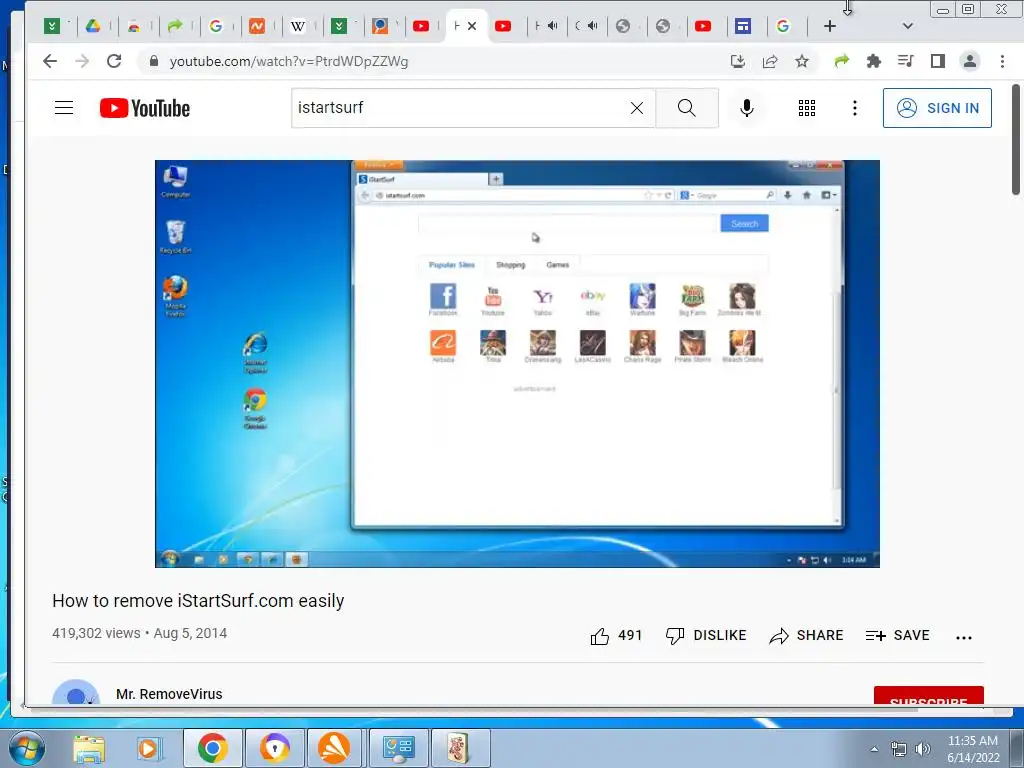1024x768 pixels.
Task: Subscribe to Mr. RemoveVirus
Action: 928,696
